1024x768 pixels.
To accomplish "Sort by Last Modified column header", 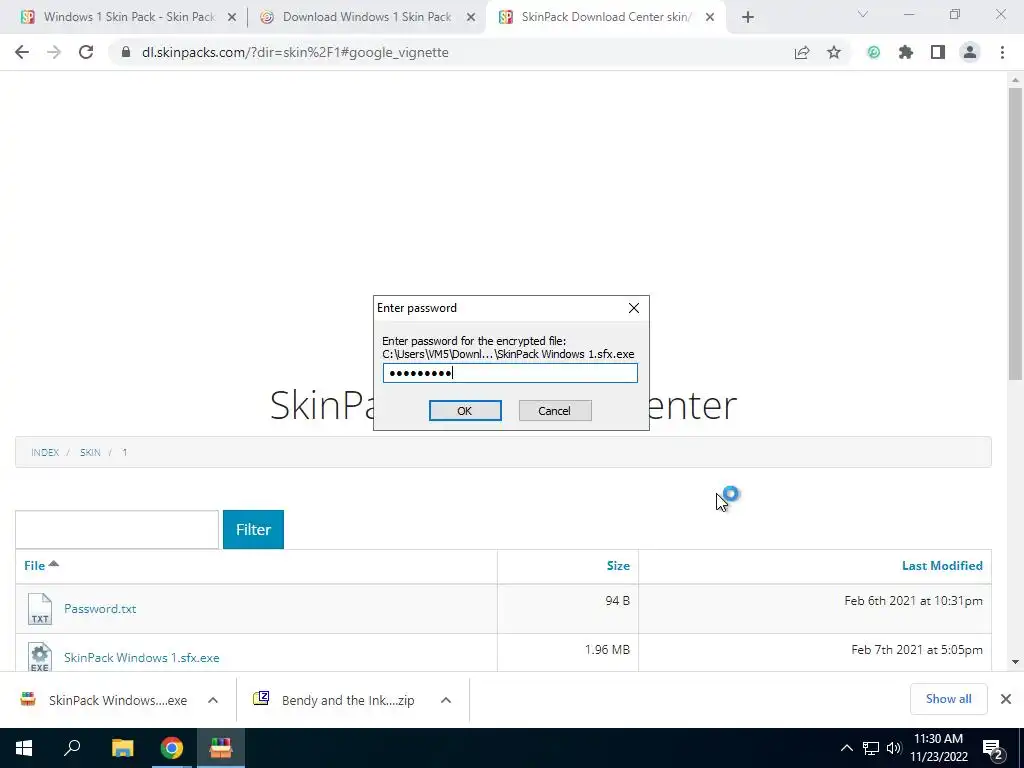I will [x=942, y=566].
